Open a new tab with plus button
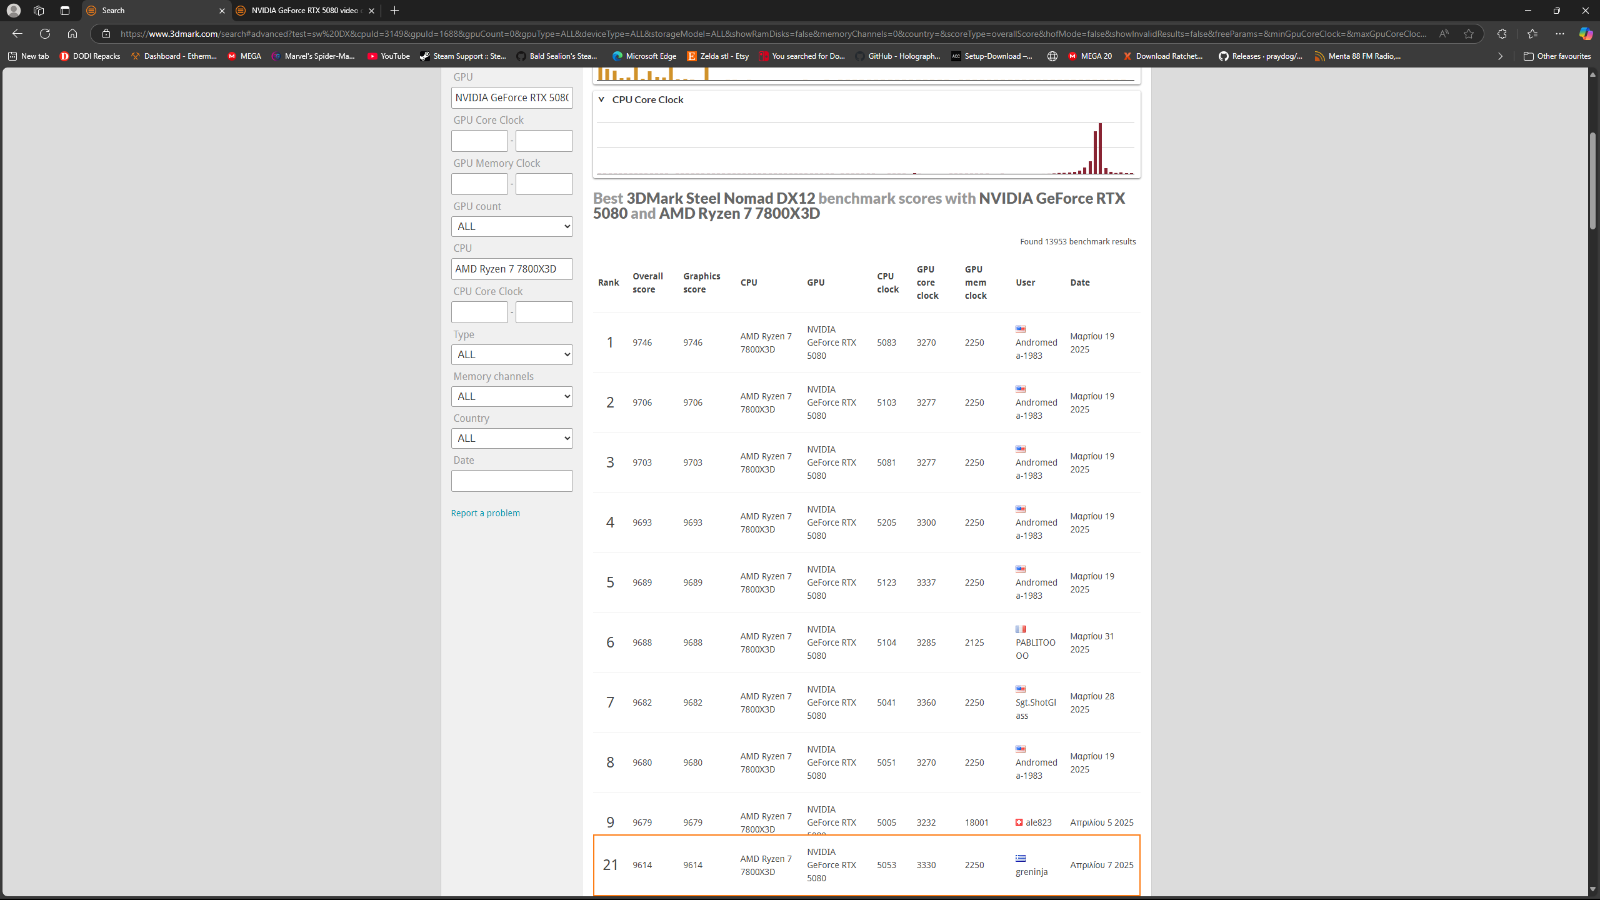 click(x=395, y=10)
